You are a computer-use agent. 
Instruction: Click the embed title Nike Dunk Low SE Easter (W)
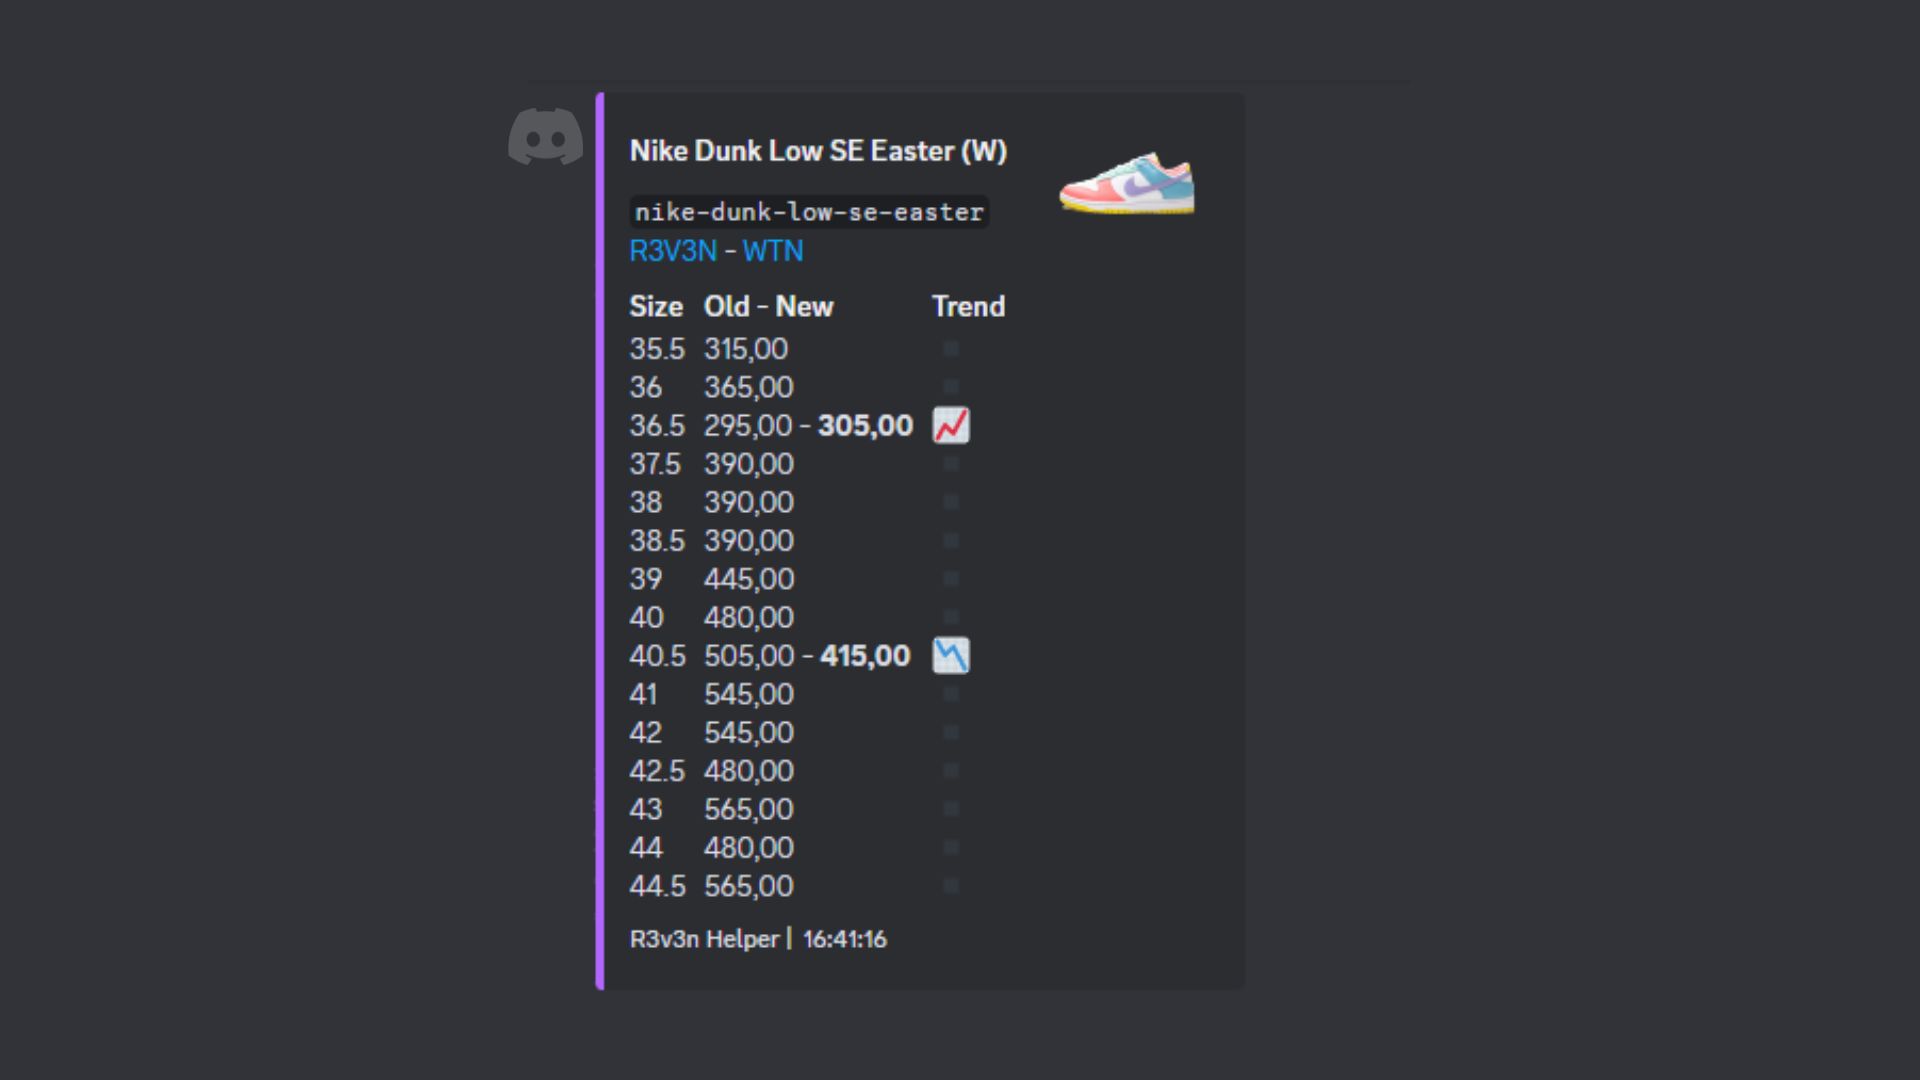coord(818,151)
